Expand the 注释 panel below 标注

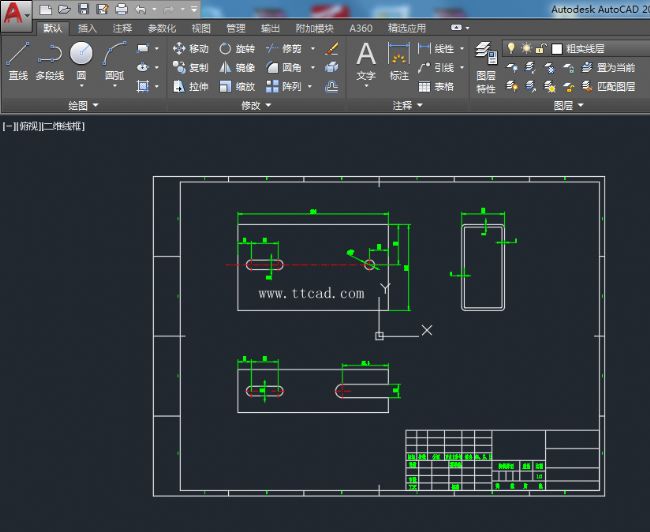(408, 105)
